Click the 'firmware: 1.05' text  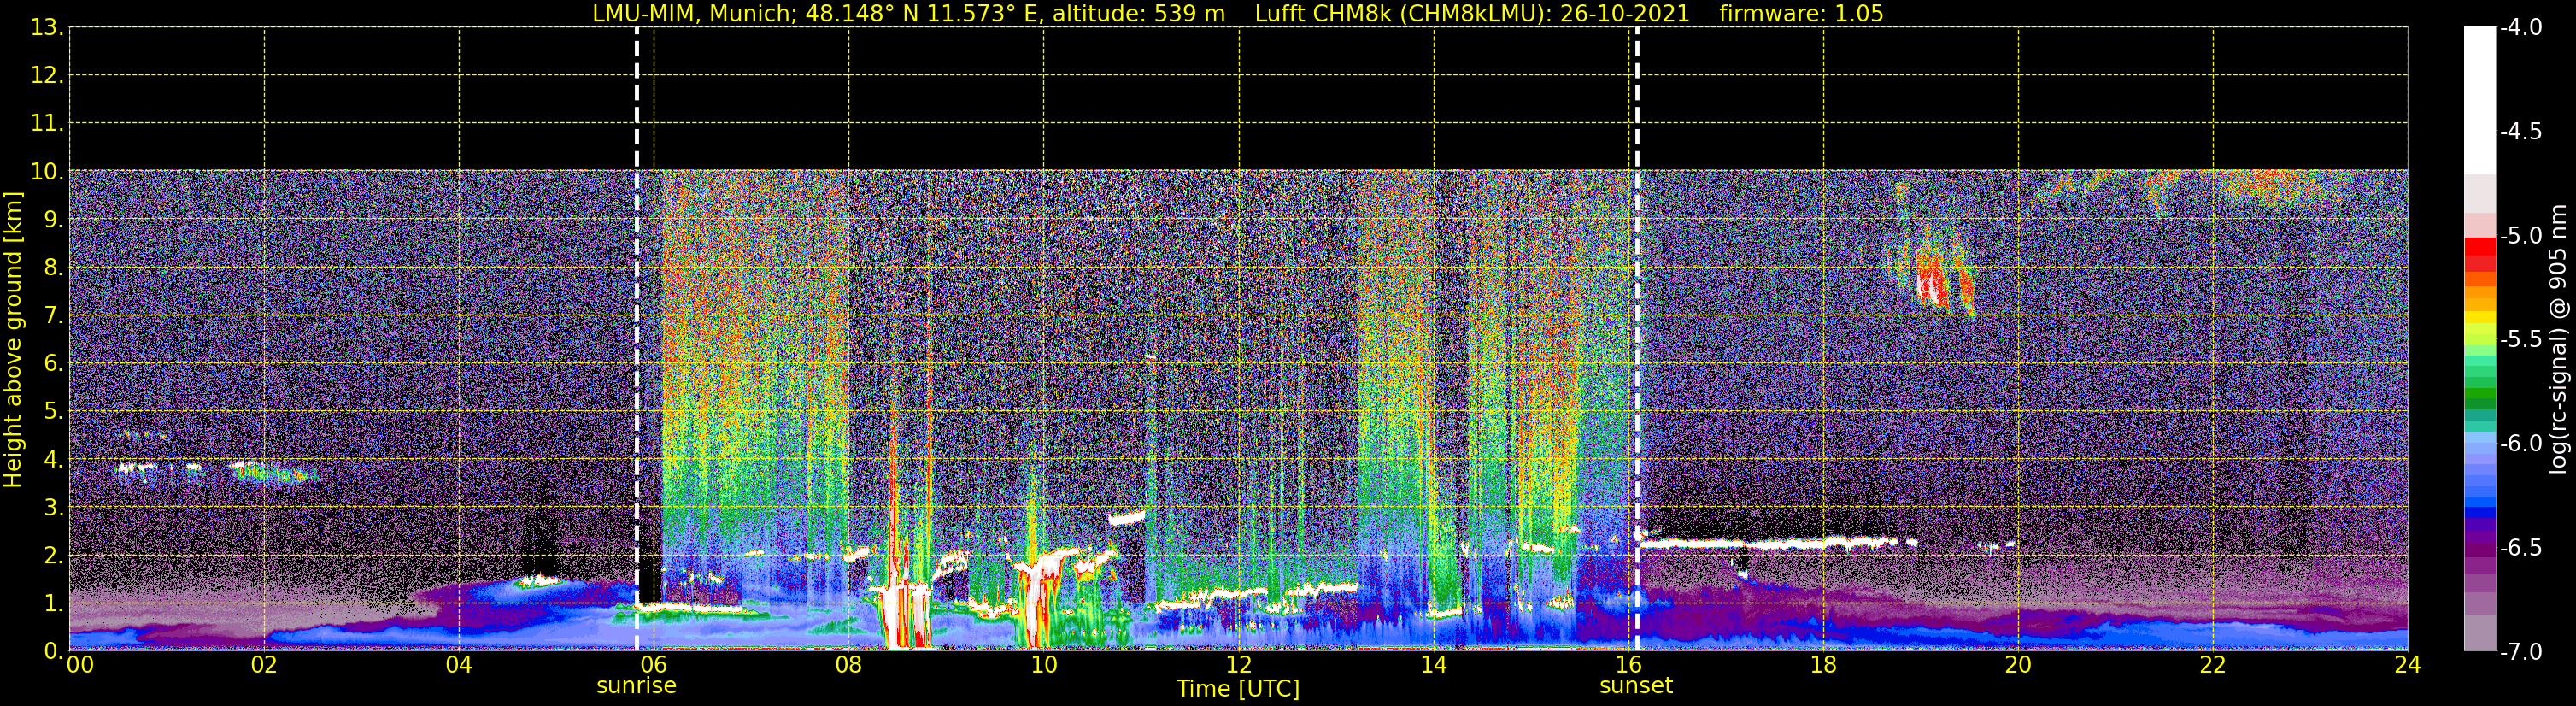(x=1801, y=14)
